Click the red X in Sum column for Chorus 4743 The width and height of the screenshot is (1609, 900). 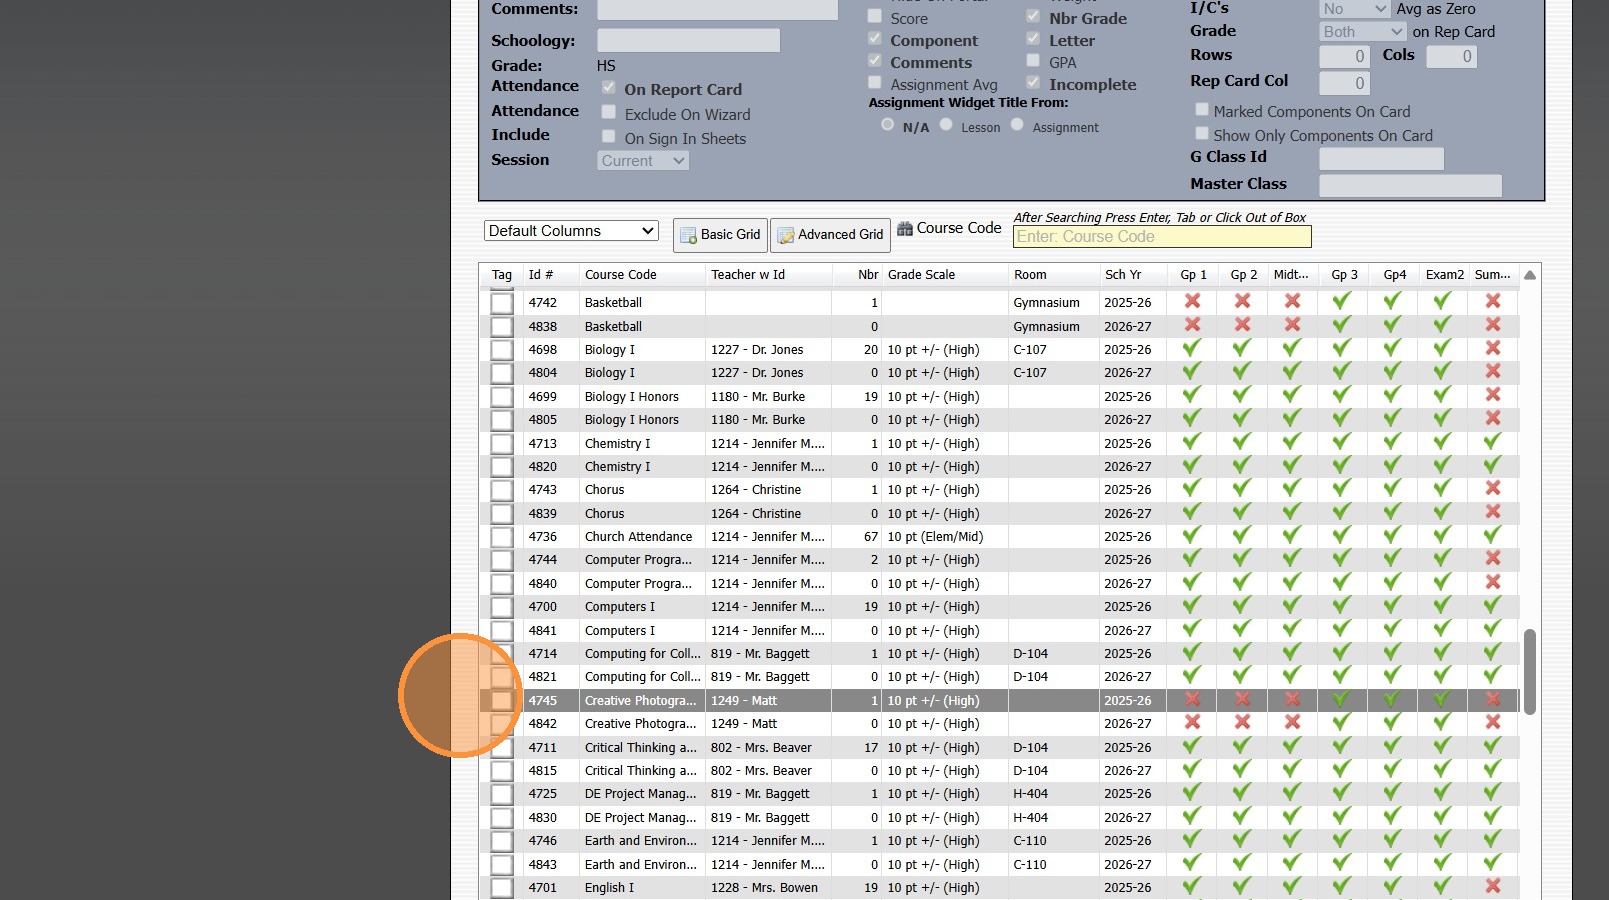1492,489
